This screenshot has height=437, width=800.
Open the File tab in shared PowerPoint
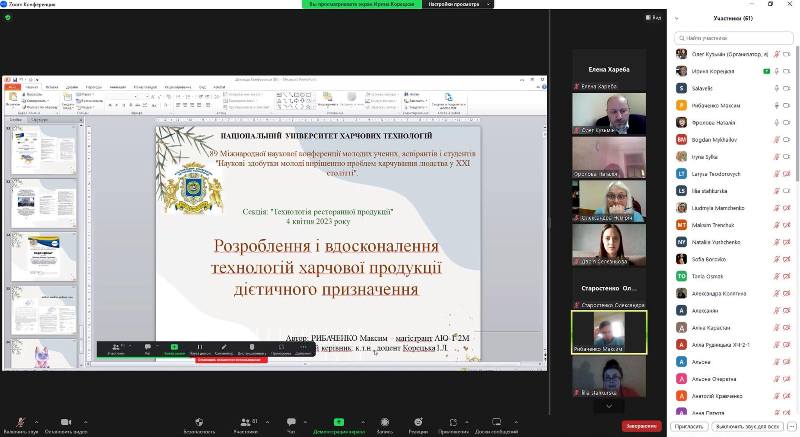tap(12, 87)
